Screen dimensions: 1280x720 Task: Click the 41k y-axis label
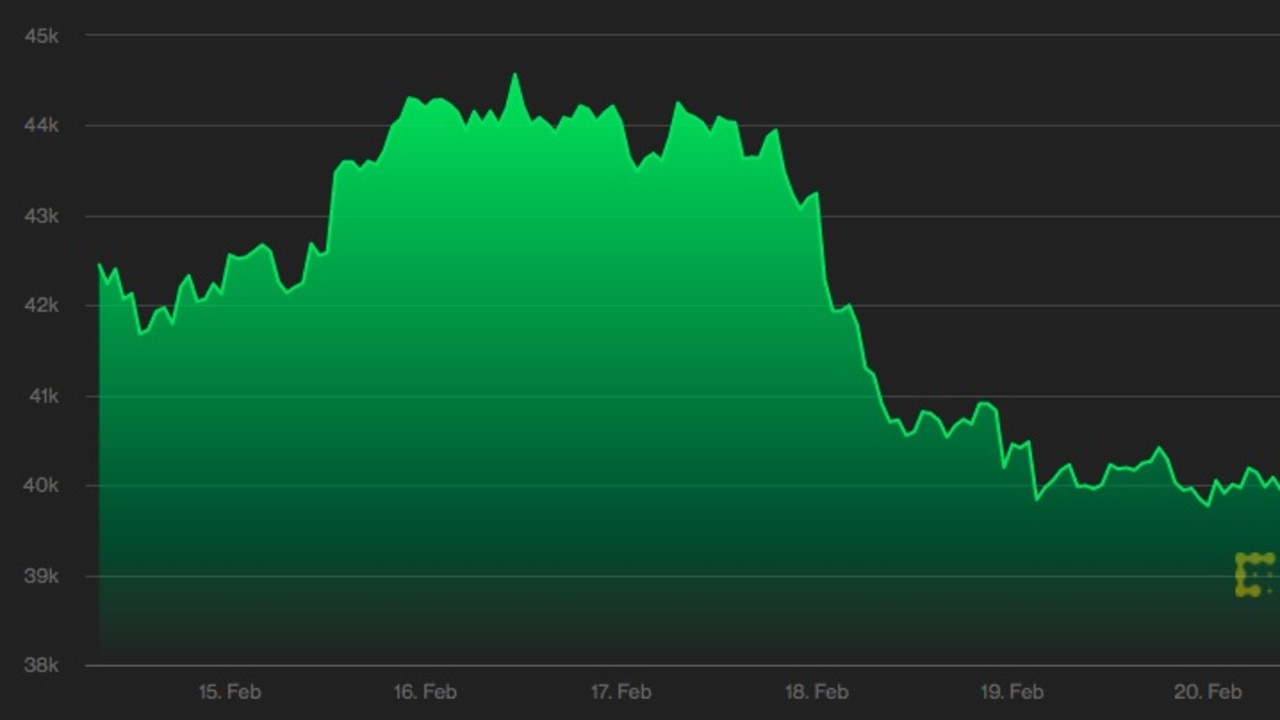pos(42,396)
